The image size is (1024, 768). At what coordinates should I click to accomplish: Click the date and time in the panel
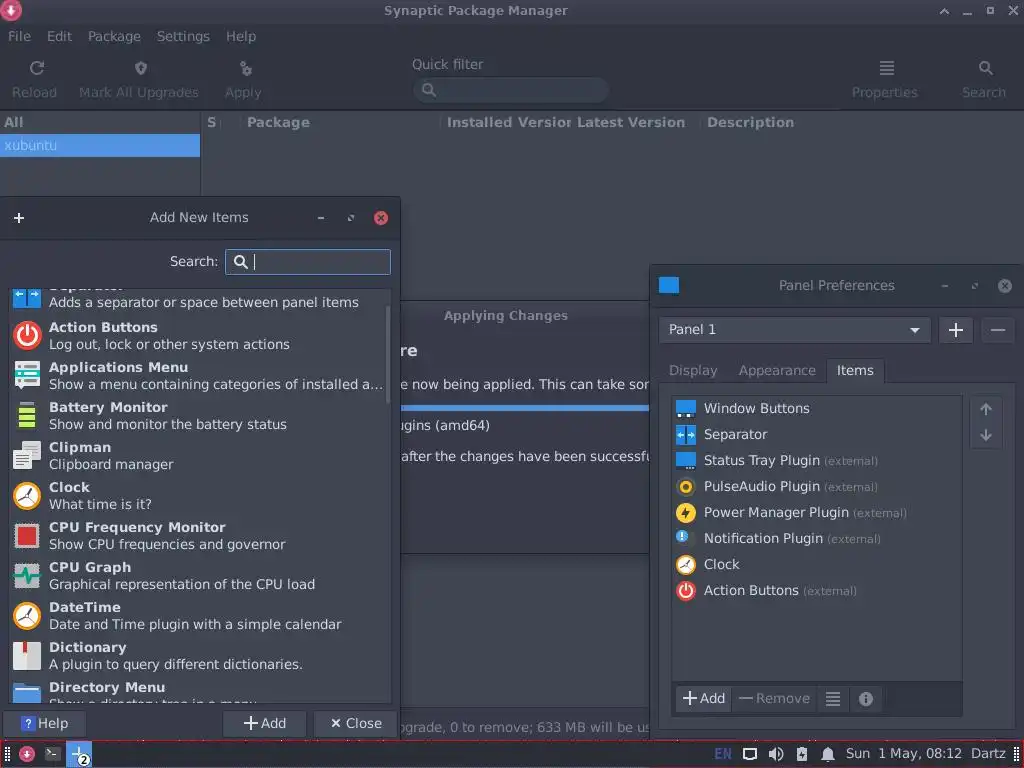pyautogui.click(x=904, y=754)
